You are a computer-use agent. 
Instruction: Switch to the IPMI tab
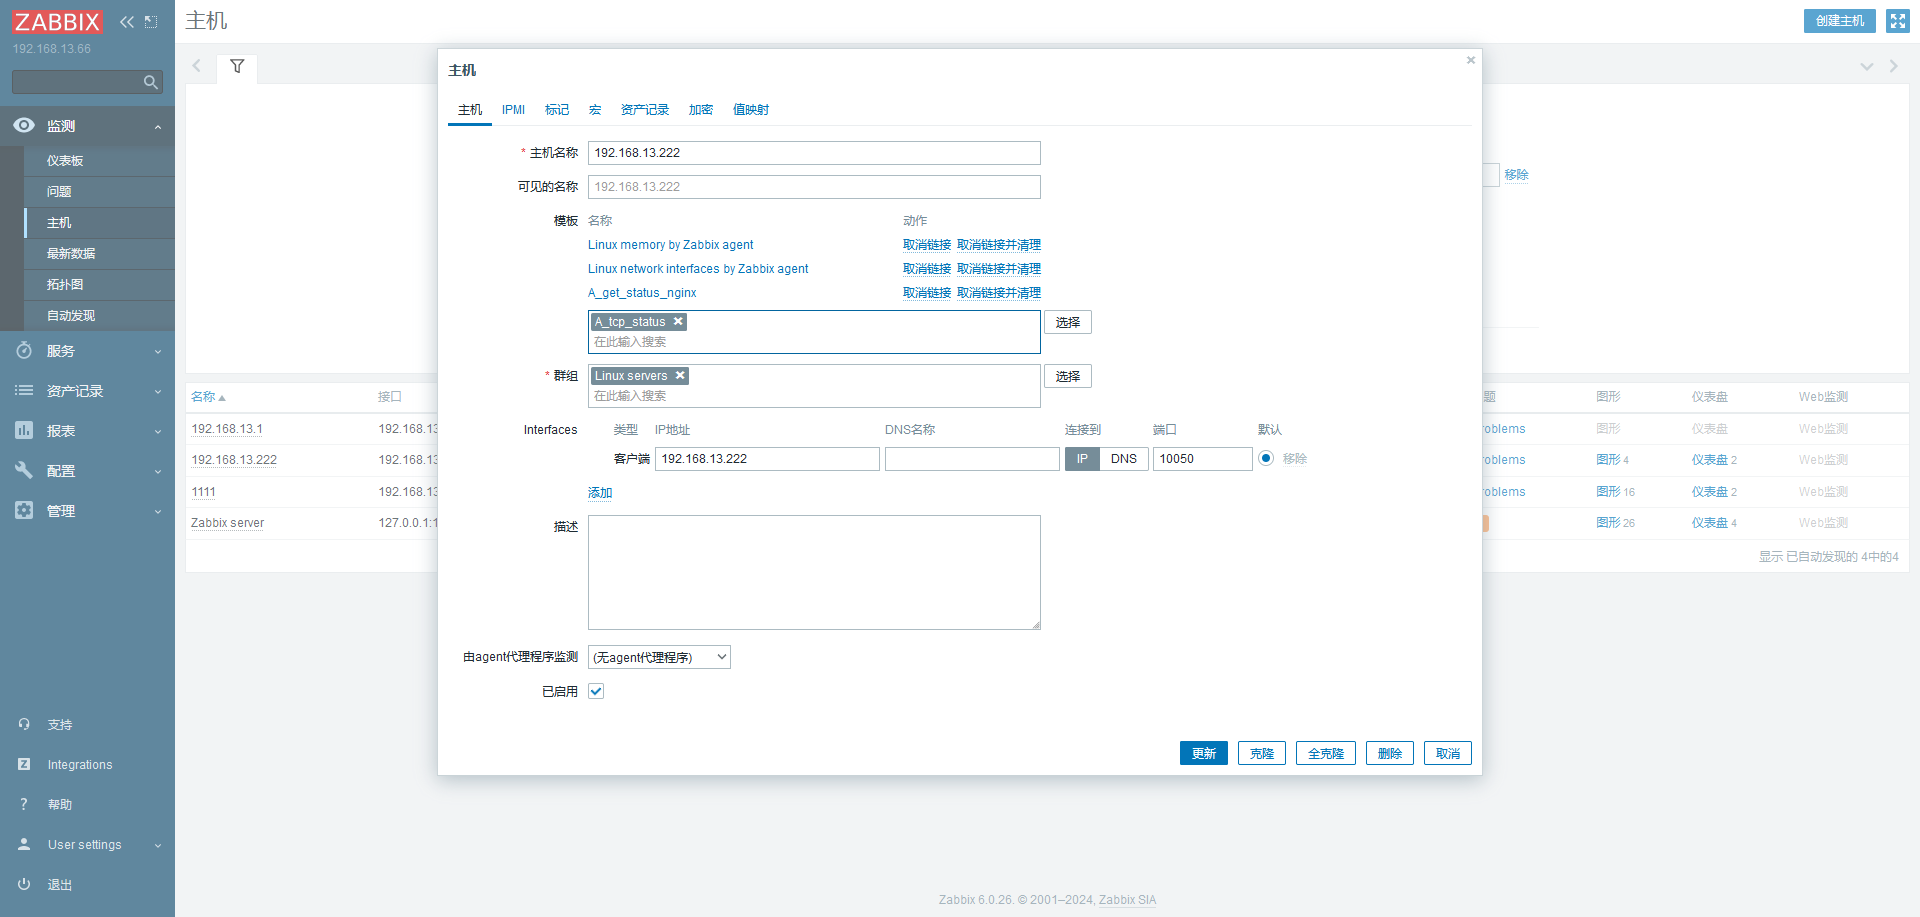[513, 110]
